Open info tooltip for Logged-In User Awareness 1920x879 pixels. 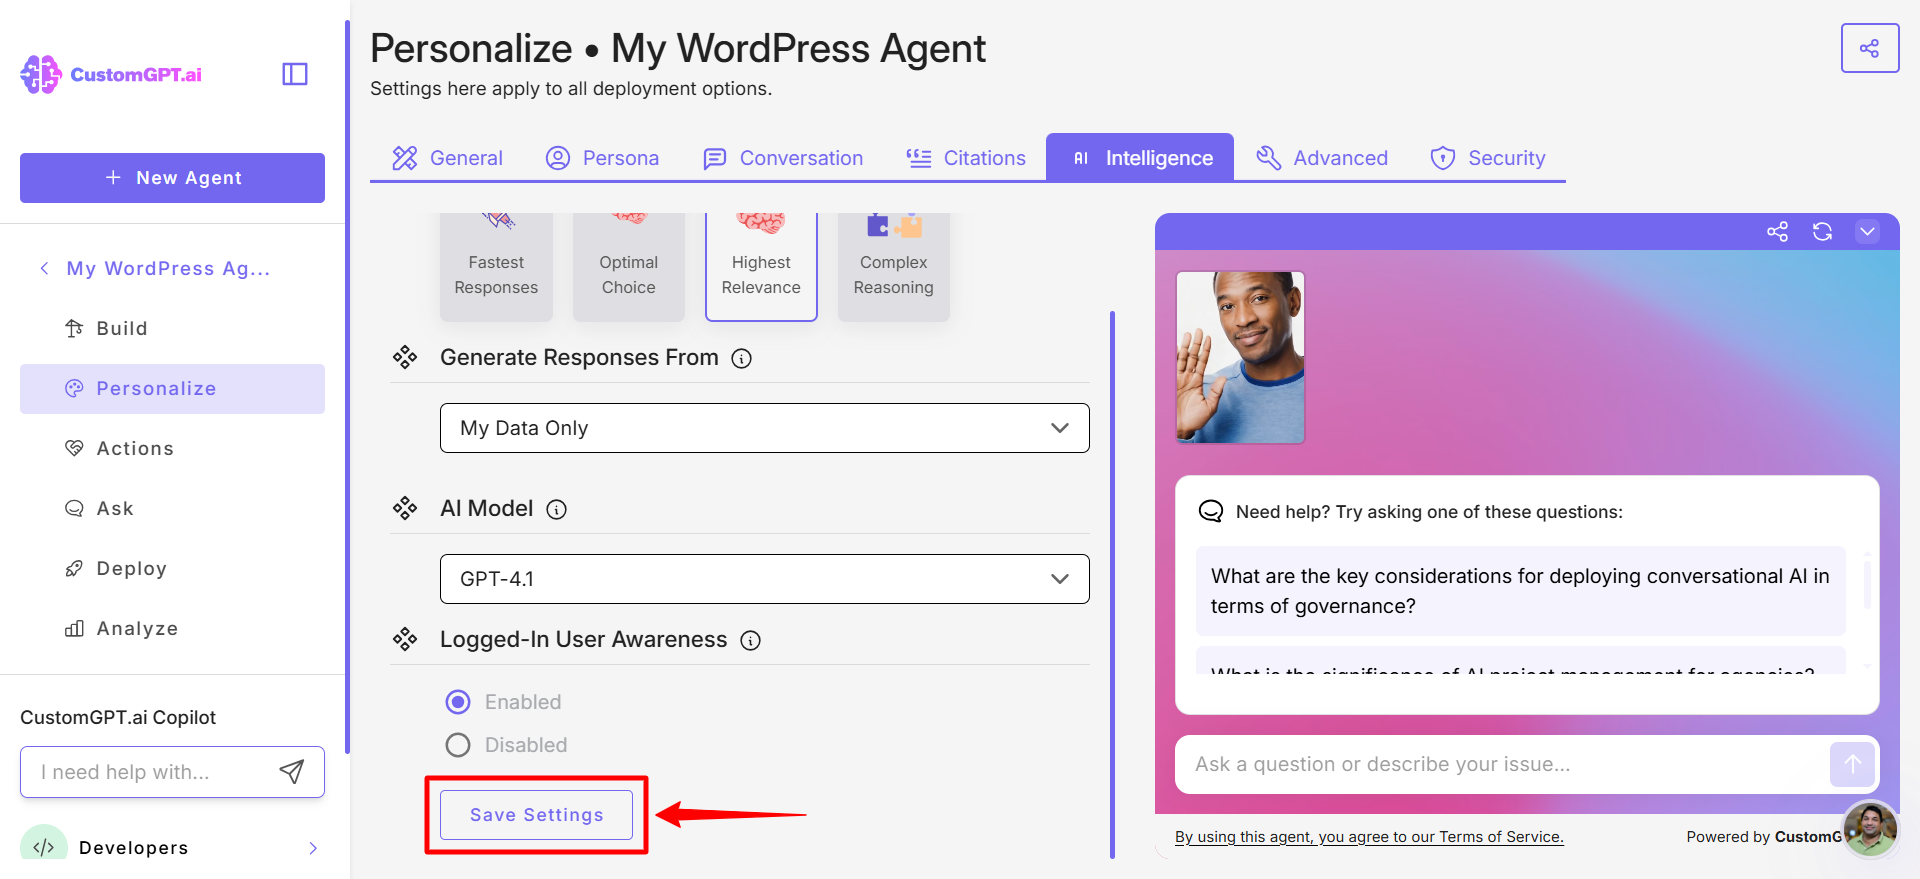pos(750,640)
